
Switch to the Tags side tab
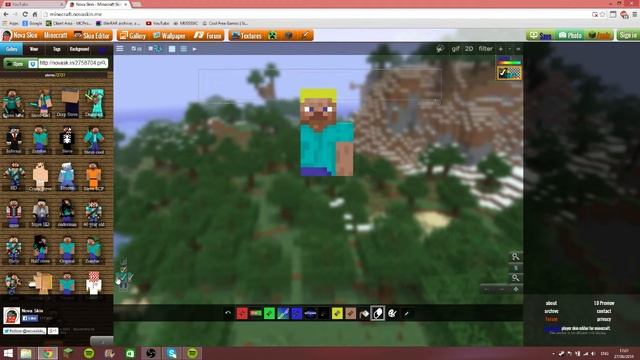tap(56, 49)
